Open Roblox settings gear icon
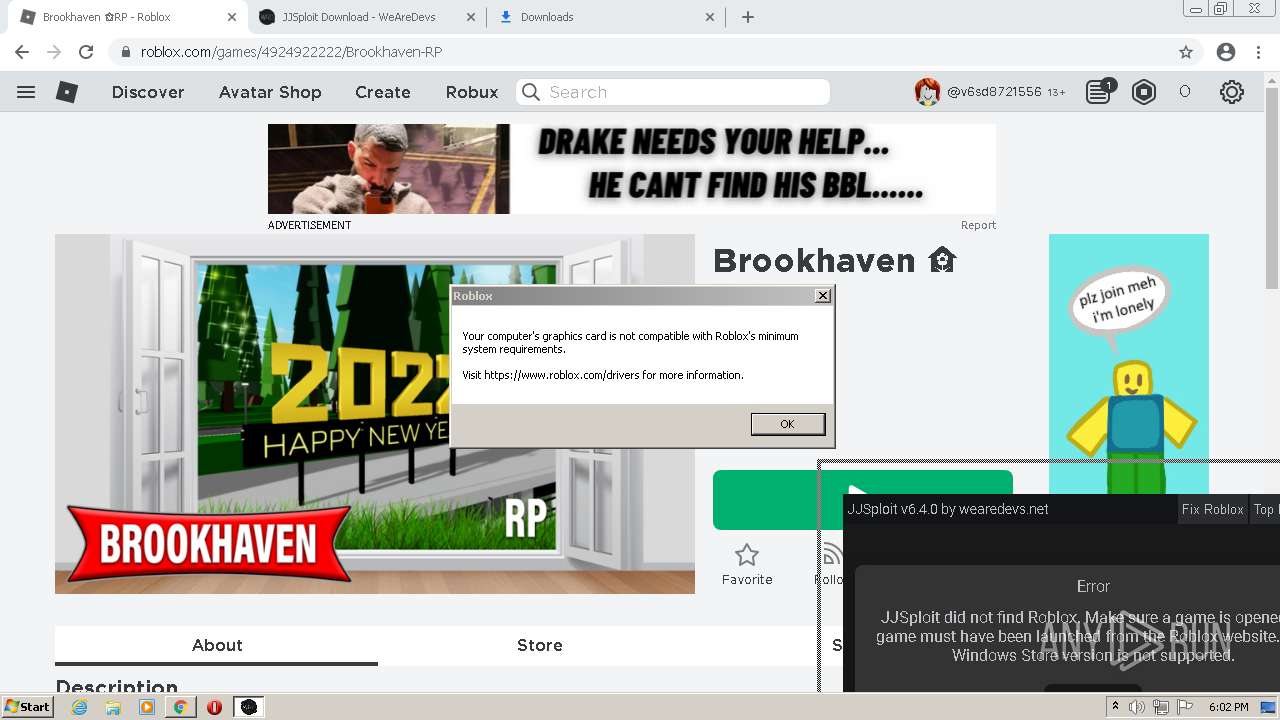This screenshot has height=720, width=1280. pyautogui.click(x=1231, y=92)
